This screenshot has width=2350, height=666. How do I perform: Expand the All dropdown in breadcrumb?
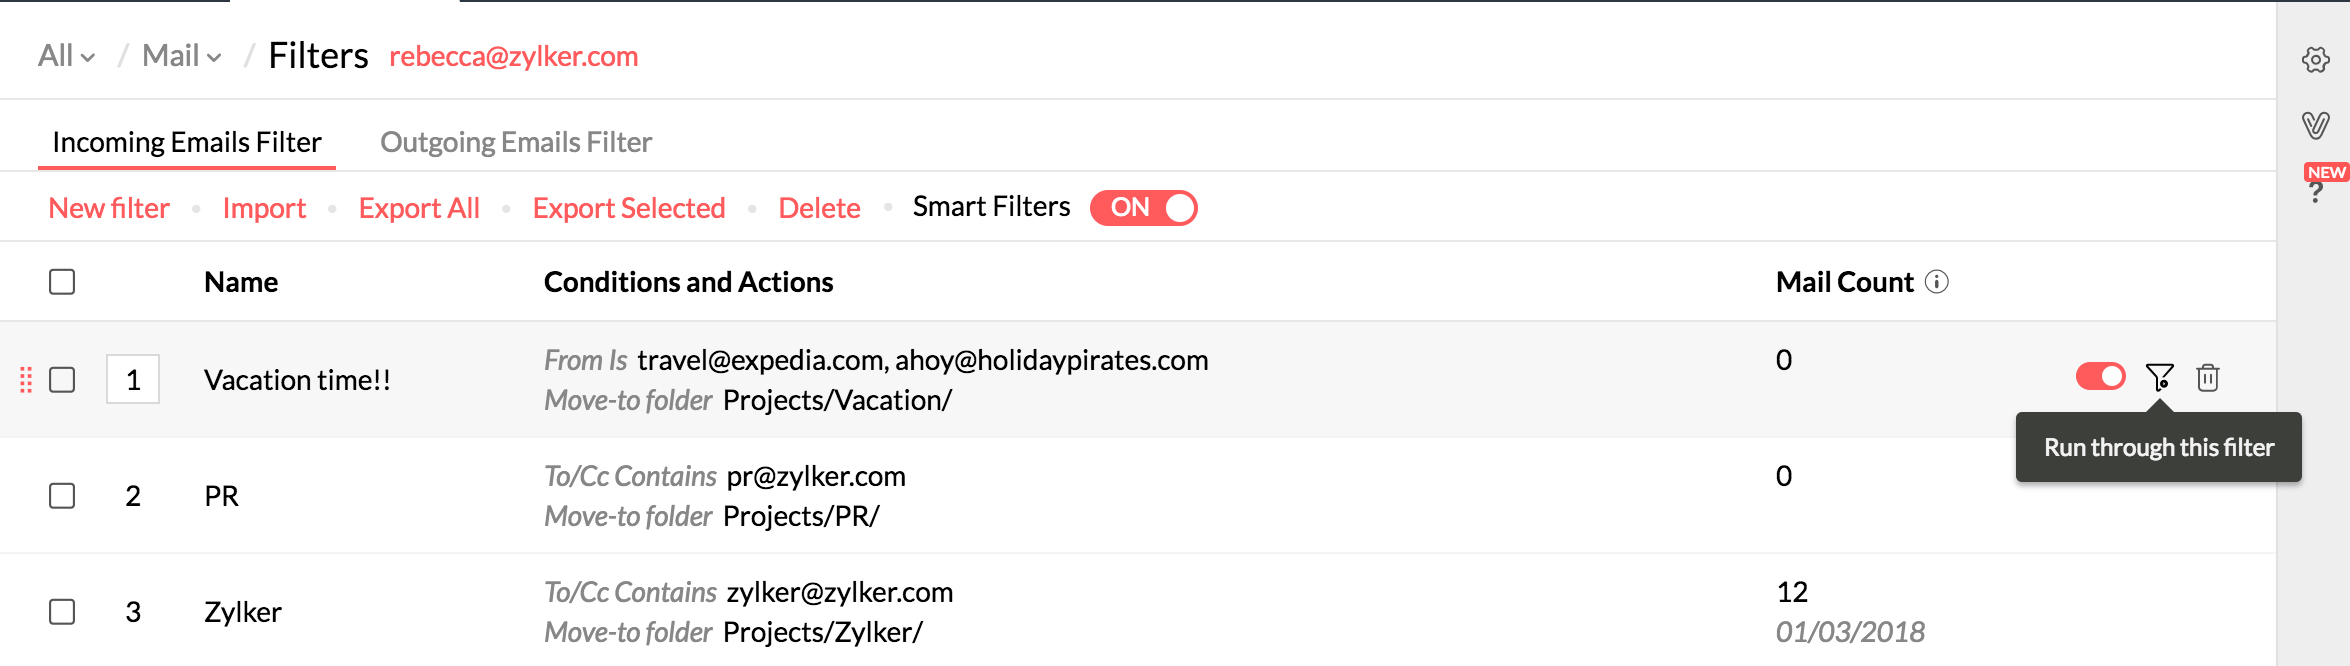click(66, 56)
